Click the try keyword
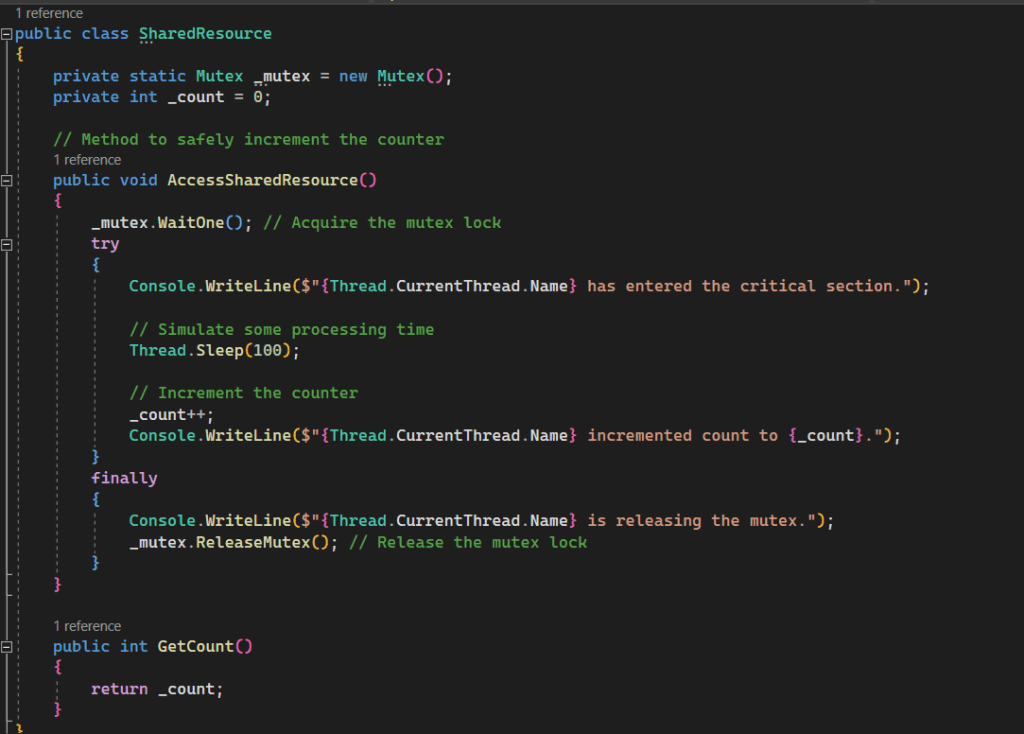The image size is (1024, 734). [105, 243]
